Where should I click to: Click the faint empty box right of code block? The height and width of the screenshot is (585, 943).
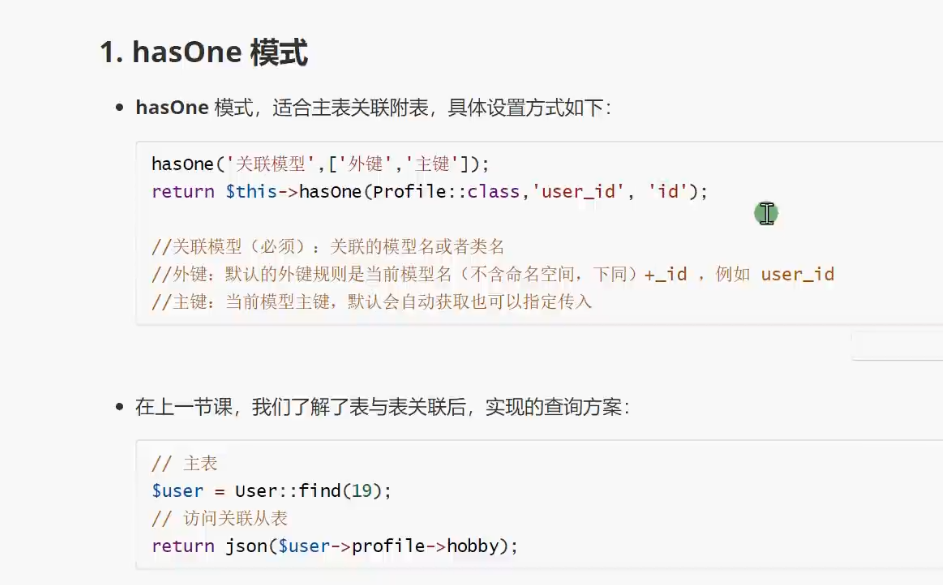pos(897,346)
